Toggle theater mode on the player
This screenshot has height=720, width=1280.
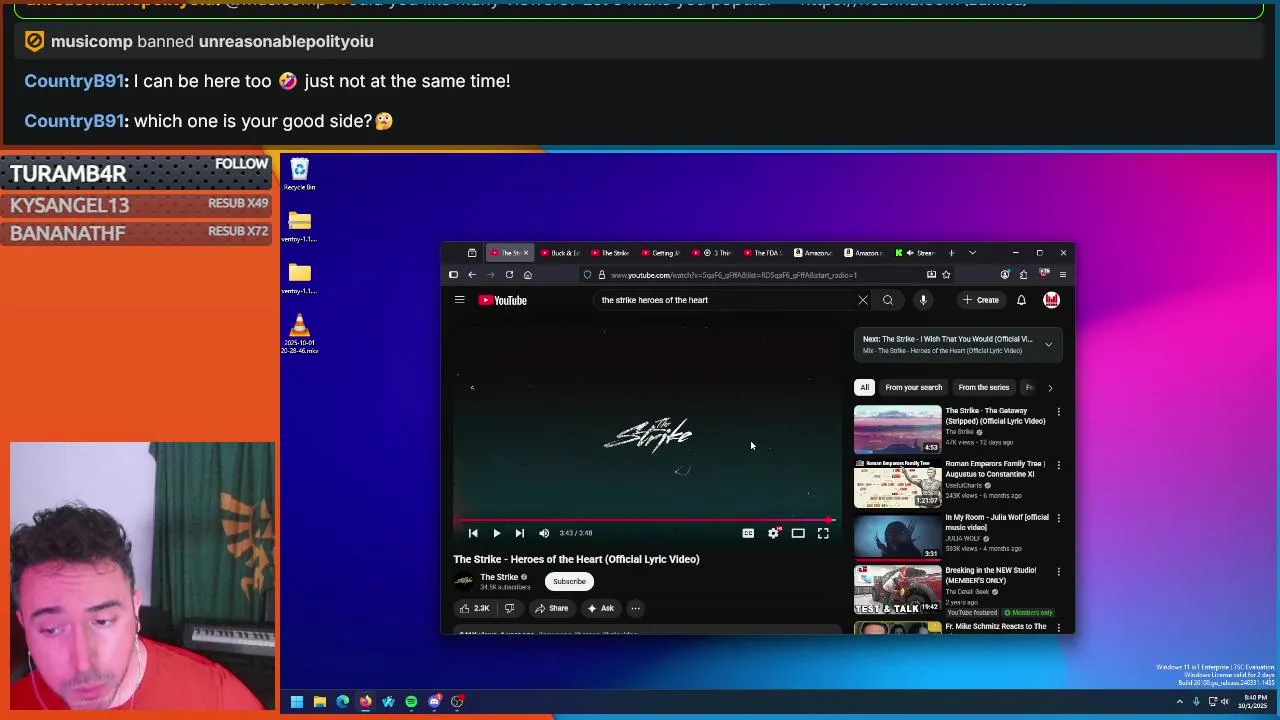798,533
